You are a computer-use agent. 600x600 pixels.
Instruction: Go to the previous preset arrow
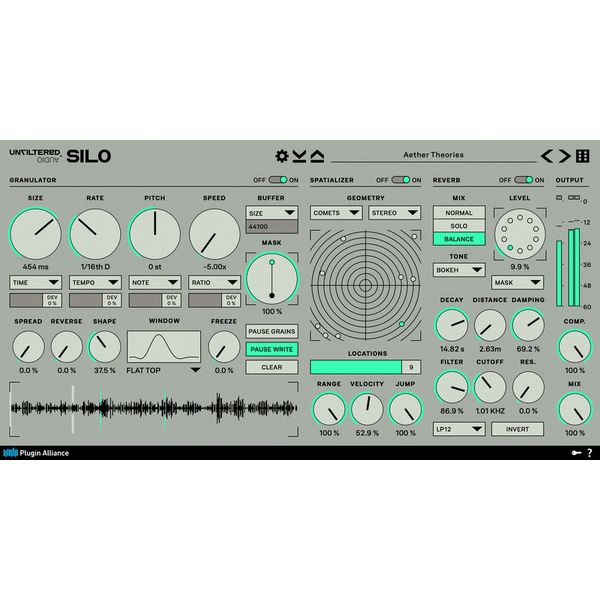click(547, 155)
